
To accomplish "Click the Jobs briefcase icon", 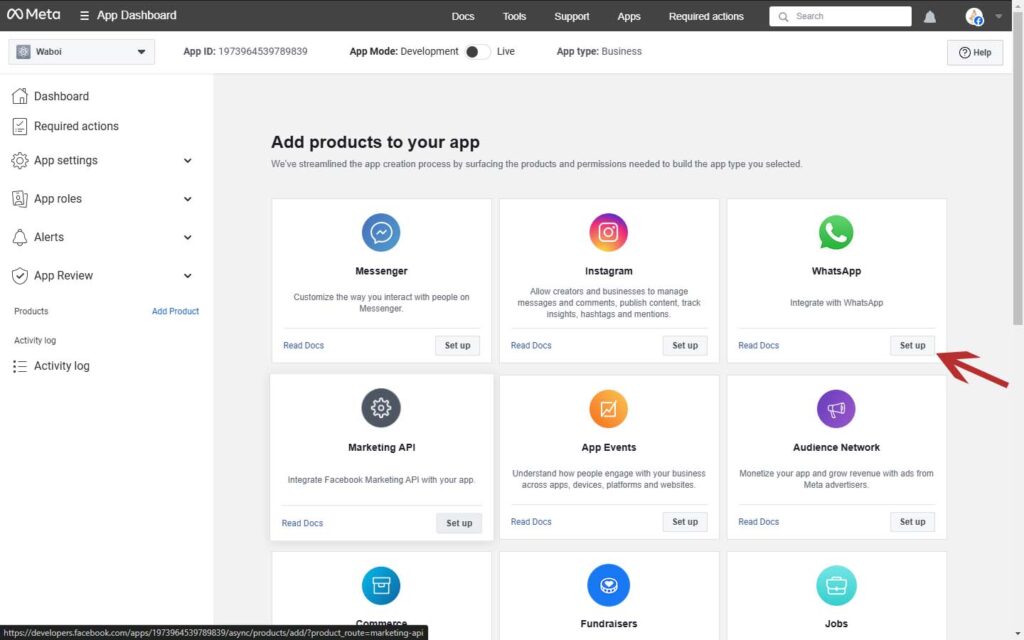I will click(836, 585).
